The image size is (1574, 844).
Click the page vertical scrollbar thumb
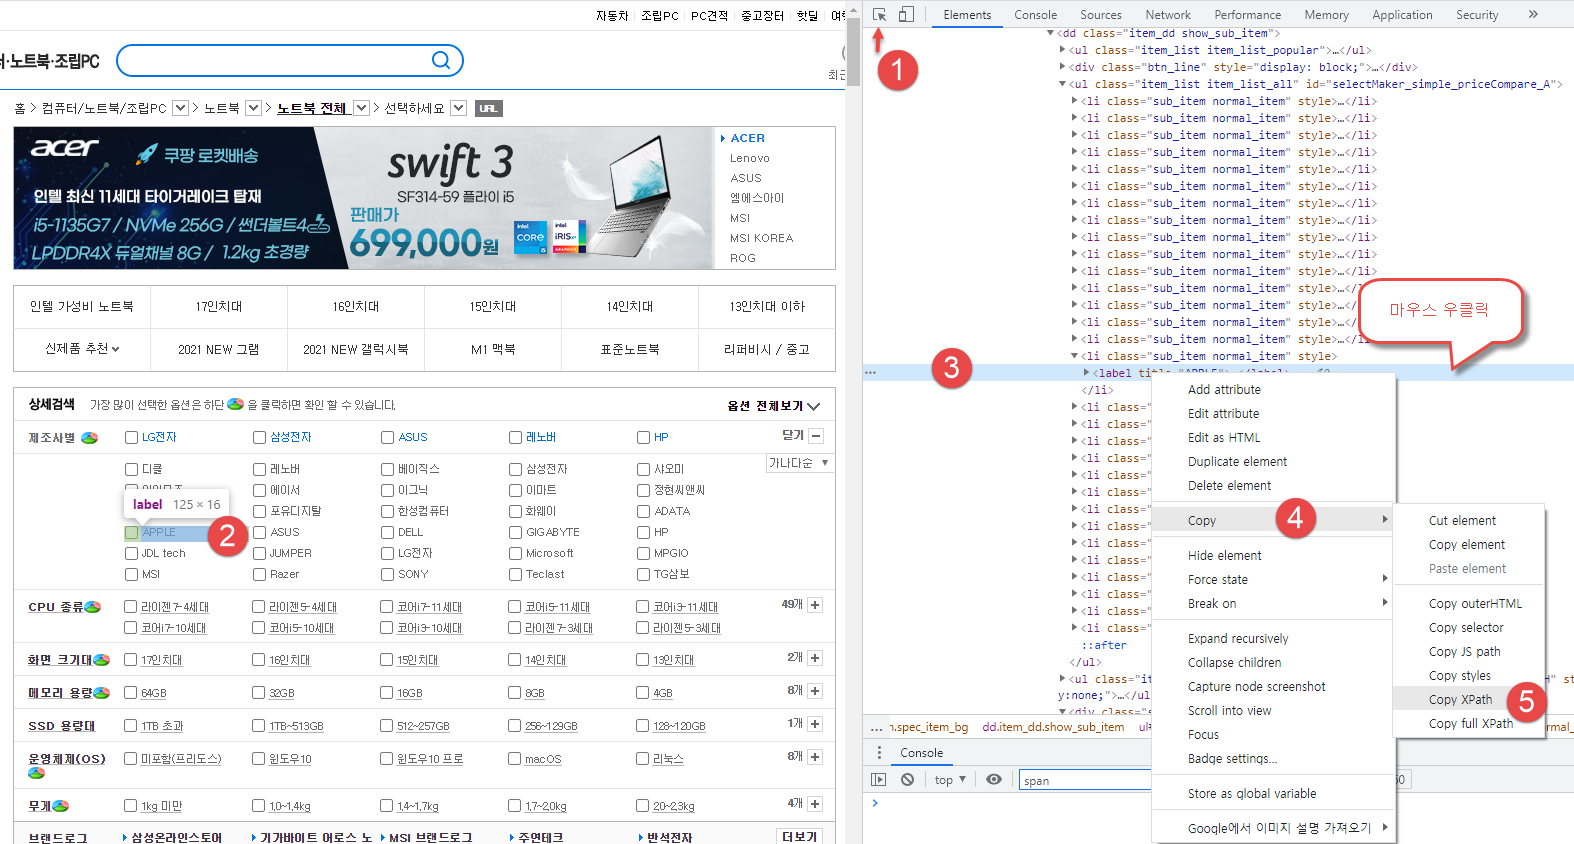click(854, 50)
